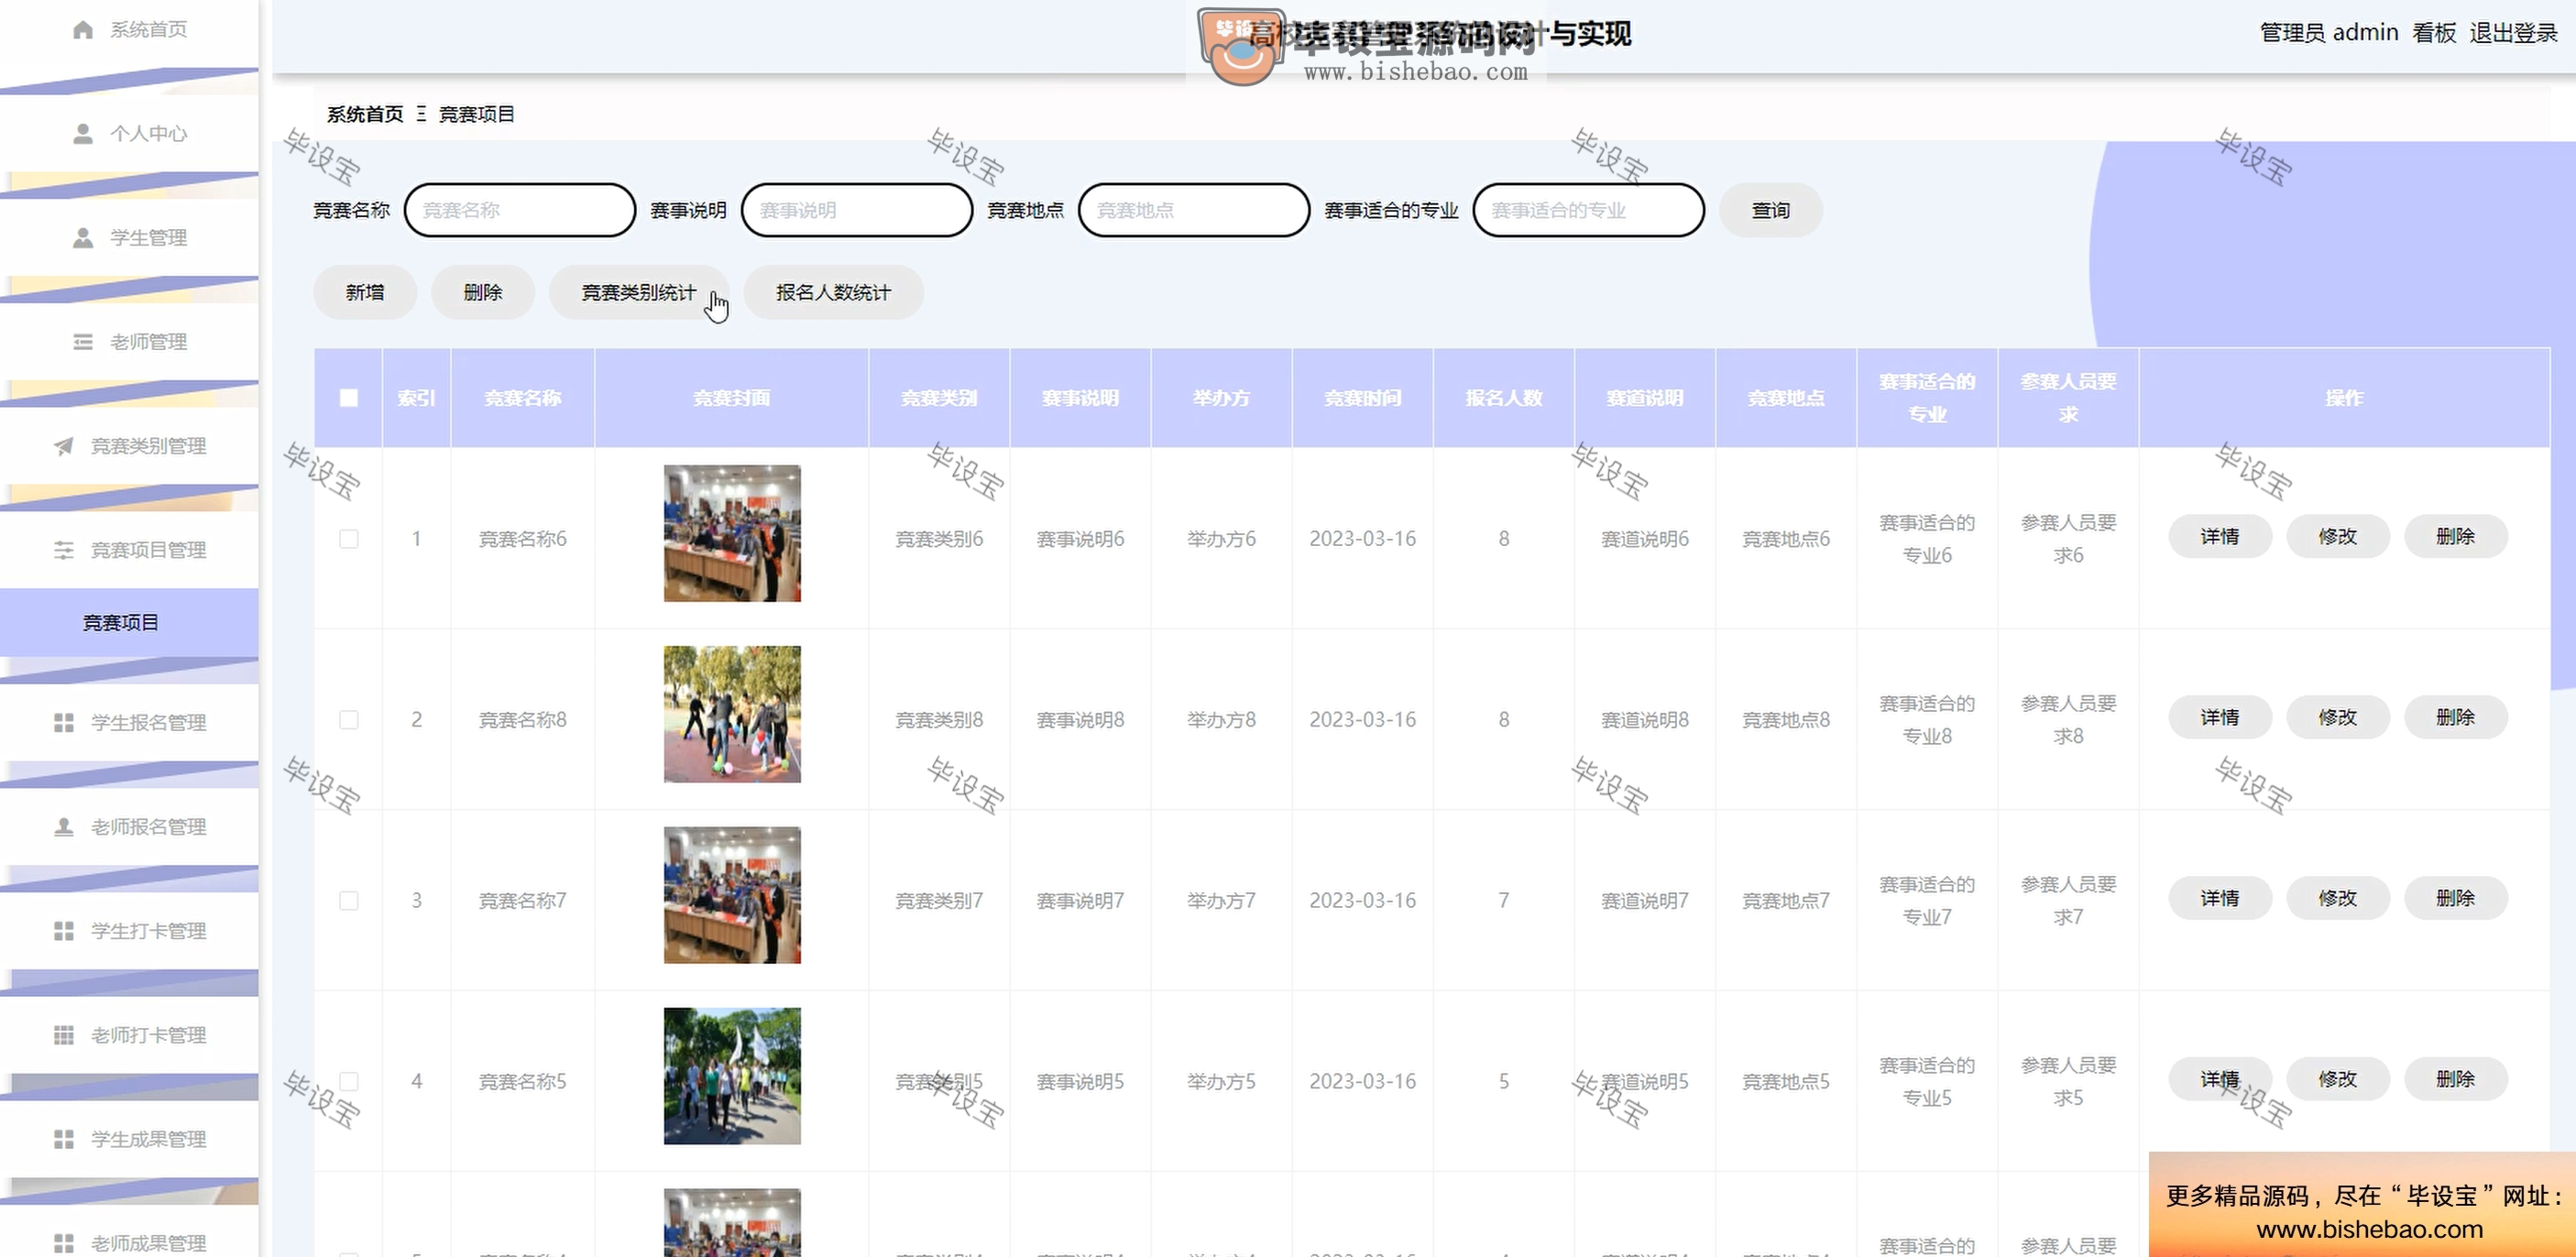Expand 学生管理 sidebar menu
The height and width of the screenshot is (1257, 2576).
click(x=130, y=238)
